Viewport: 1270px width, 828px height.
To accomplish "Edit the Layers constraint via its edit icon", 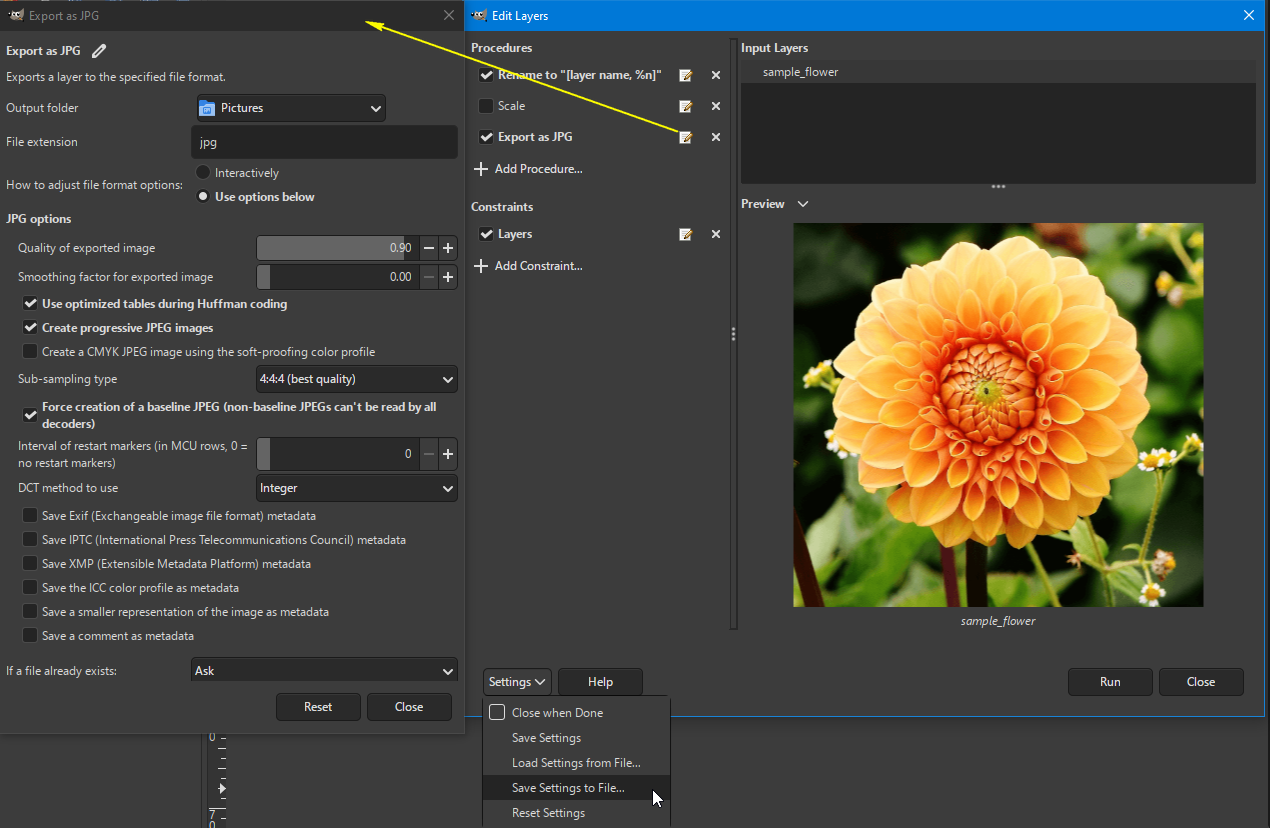I will (685, 234).
